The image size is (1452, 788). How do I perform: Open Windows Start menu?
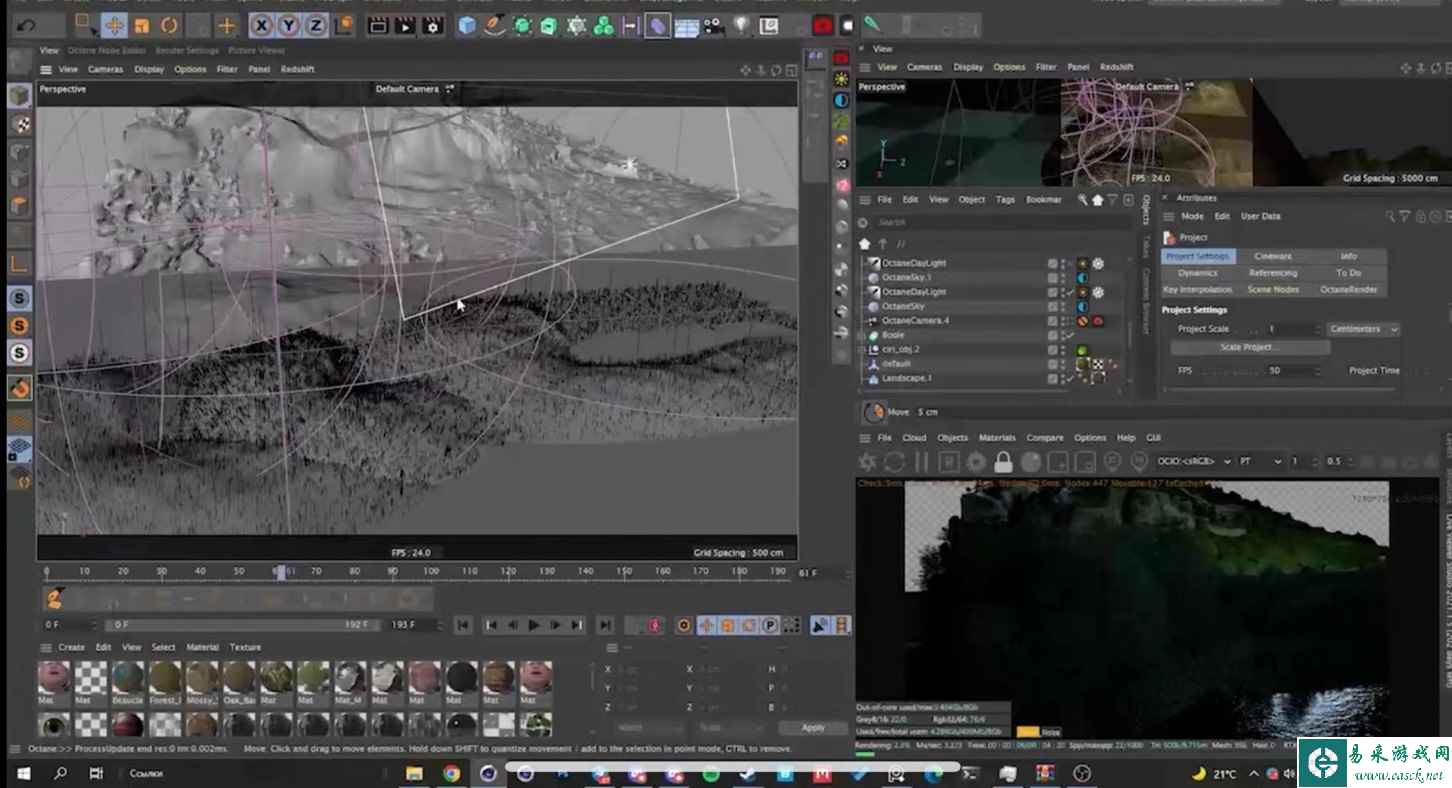[x=24, y=773]
